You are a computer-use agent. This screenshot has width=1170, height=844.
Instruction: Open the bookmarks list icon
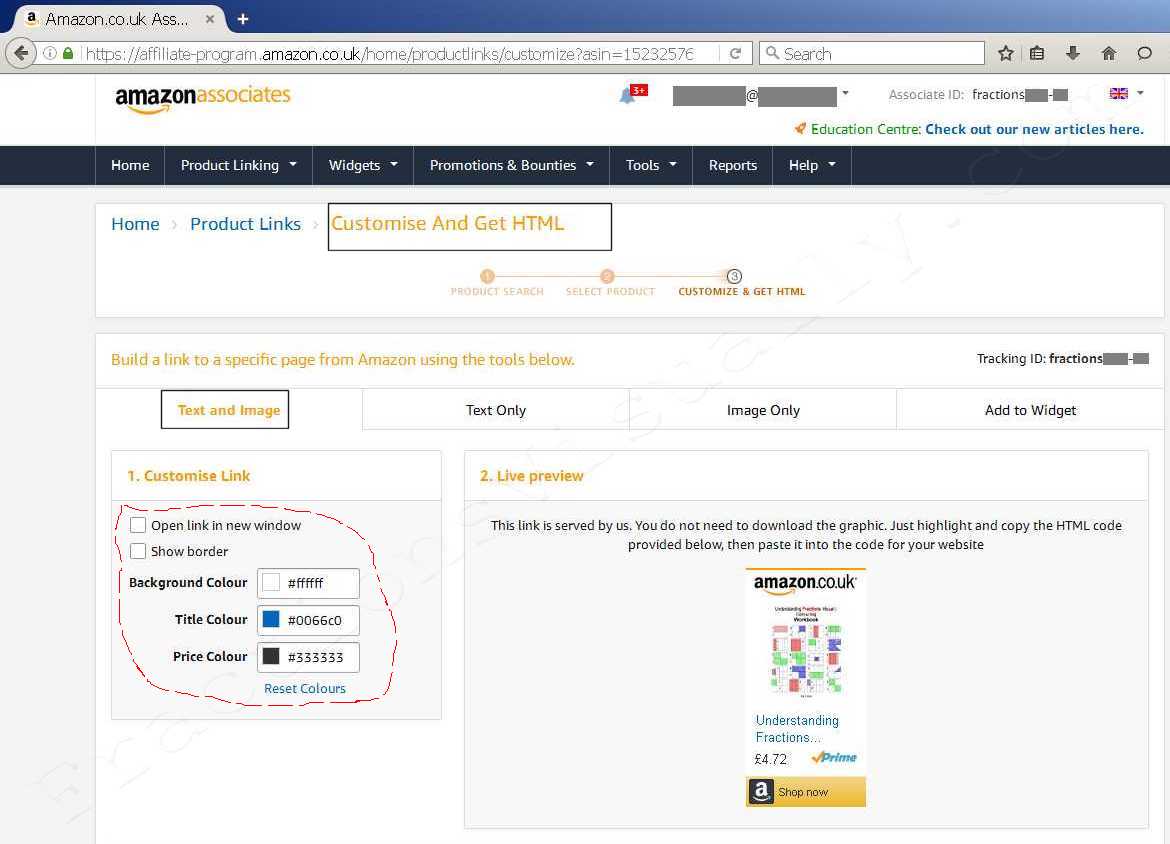coord(1037,54)
